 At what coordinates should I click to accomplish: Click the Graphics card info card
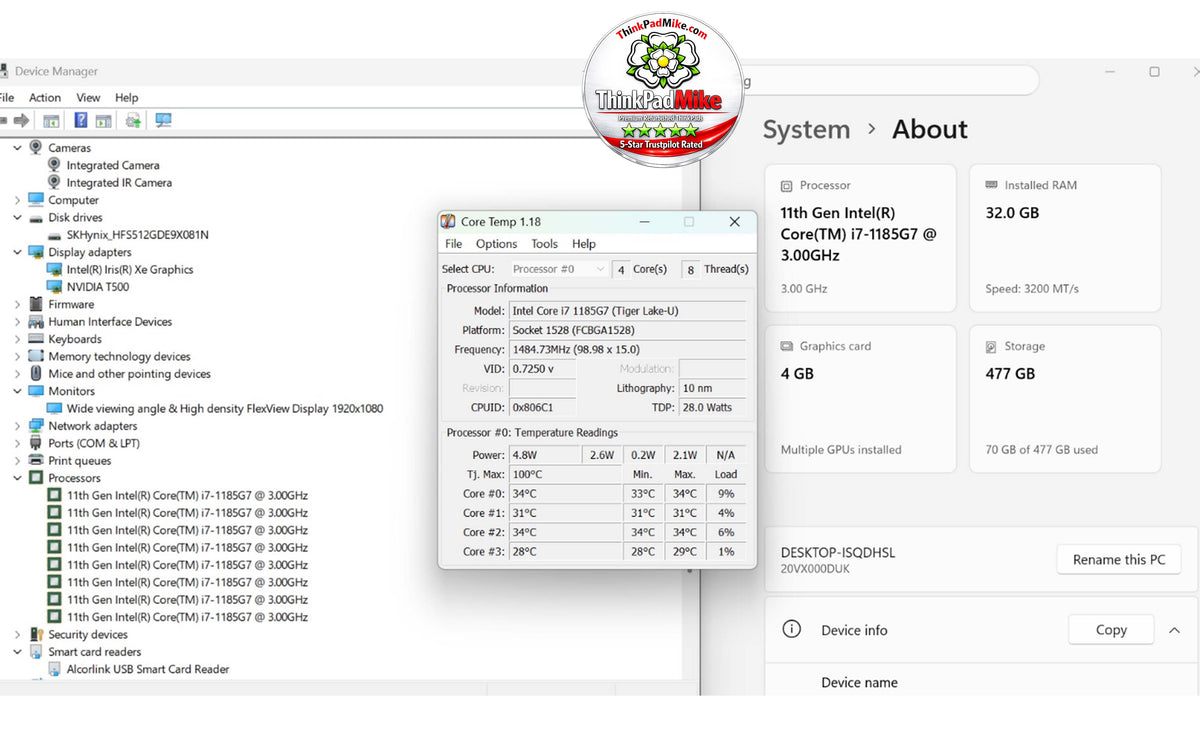tap(860, 399)
